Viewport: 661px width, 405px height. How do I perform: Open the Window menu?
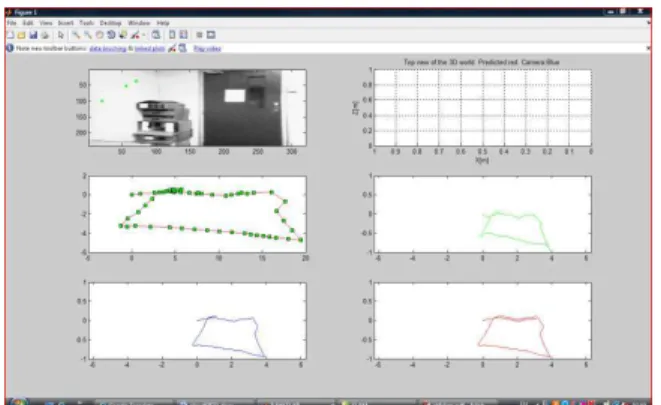click(x=139, y=23)
